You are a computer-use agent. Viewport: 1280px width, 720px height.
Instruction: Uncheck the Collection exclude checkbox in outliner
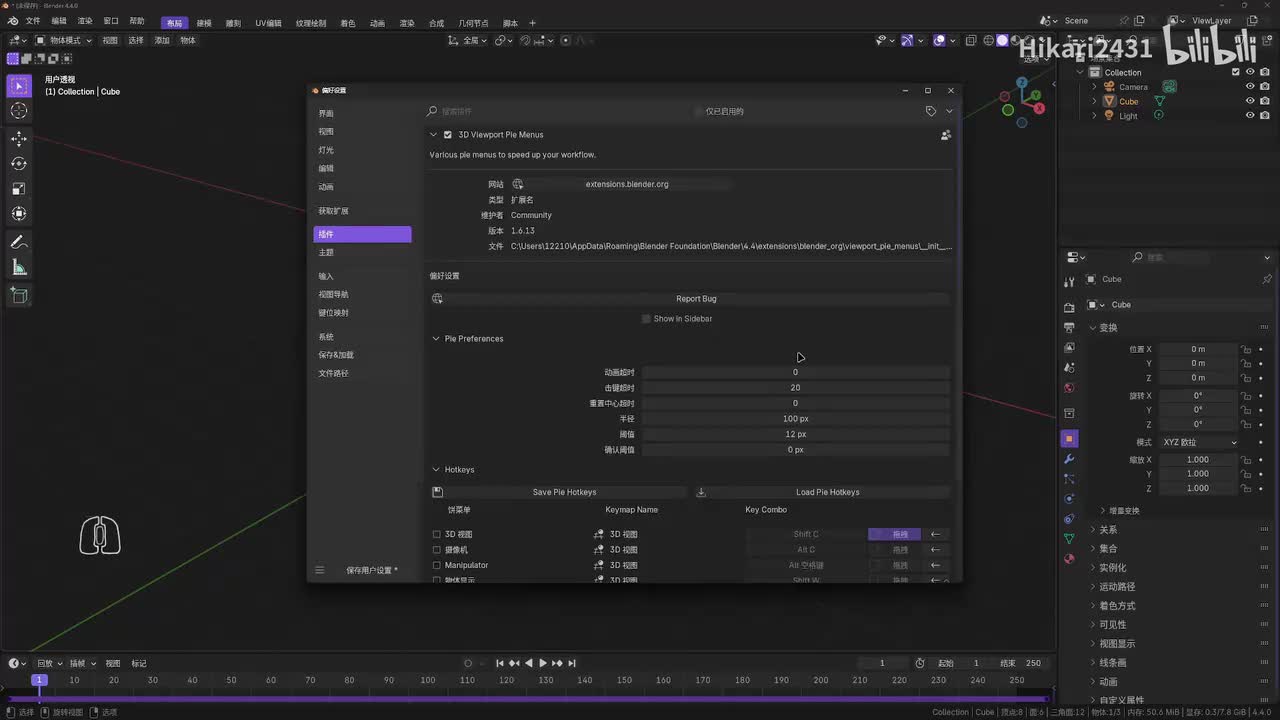(x=1236, y=72)
